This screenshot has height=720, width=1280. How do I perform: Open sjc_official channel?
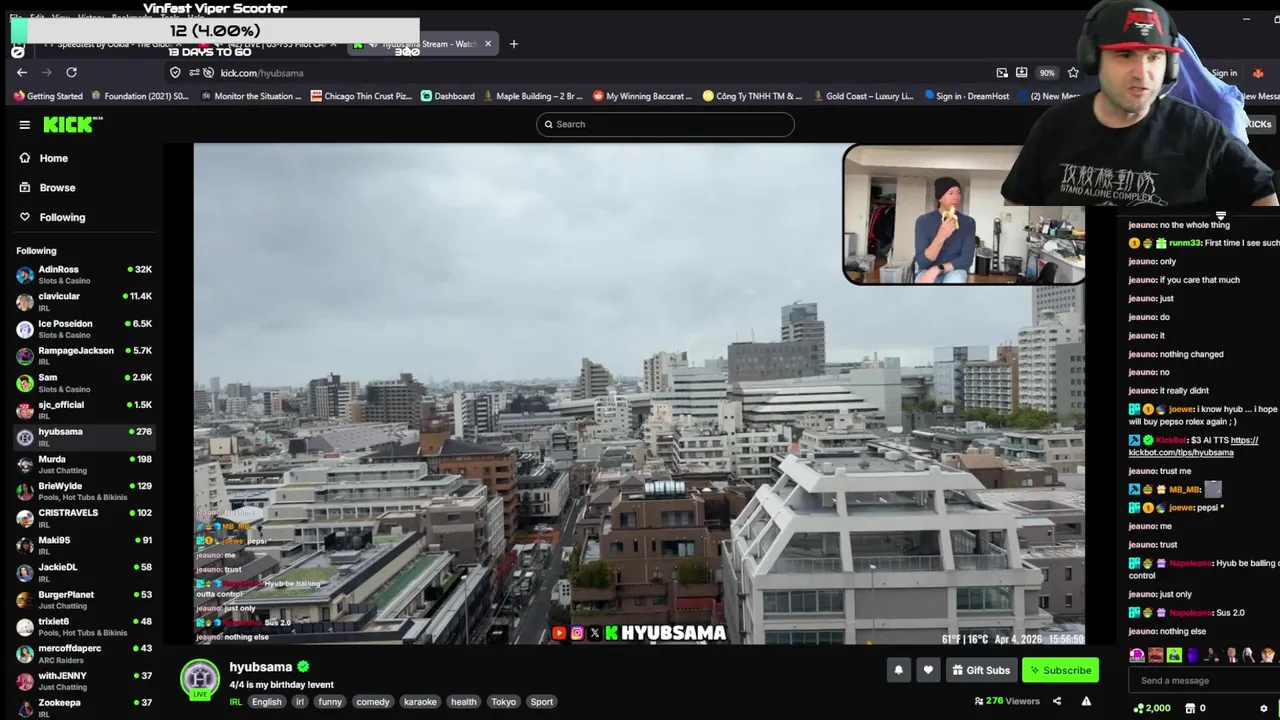84,409
